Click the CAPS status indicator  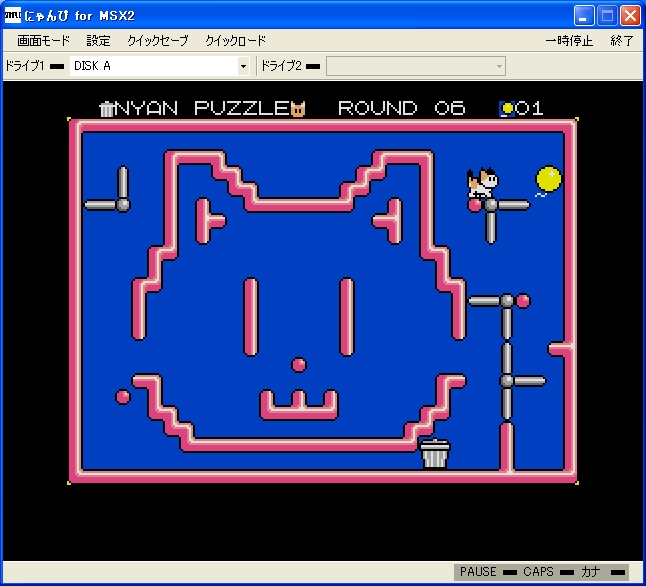click(548, 572)
